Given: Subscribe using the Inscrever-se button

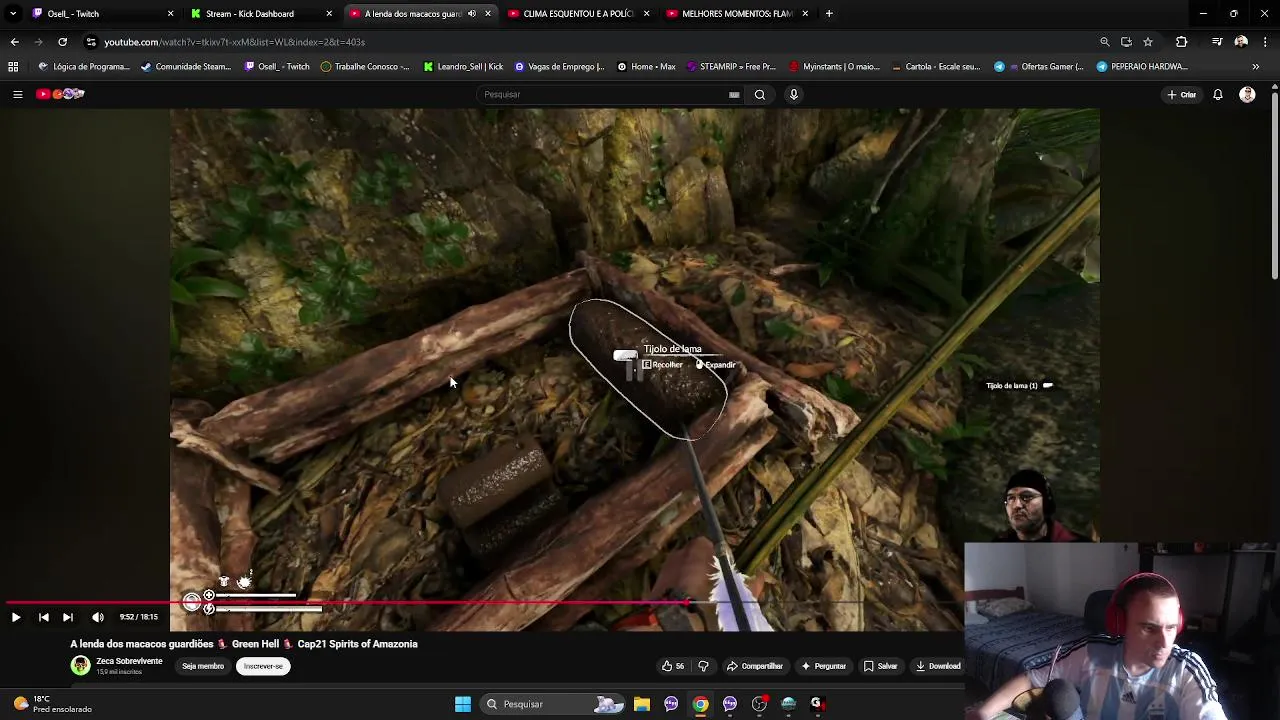Looking at the screenshot, I should coord(263,666).
